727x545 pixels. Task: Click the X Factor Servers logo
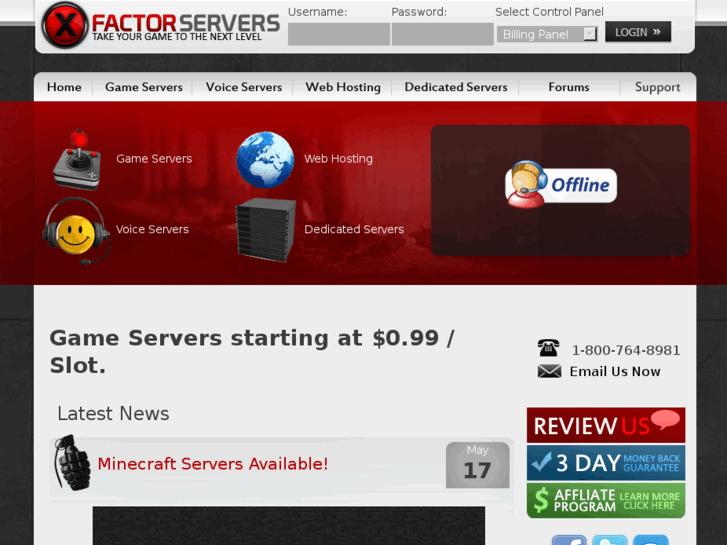pos(160,26)
